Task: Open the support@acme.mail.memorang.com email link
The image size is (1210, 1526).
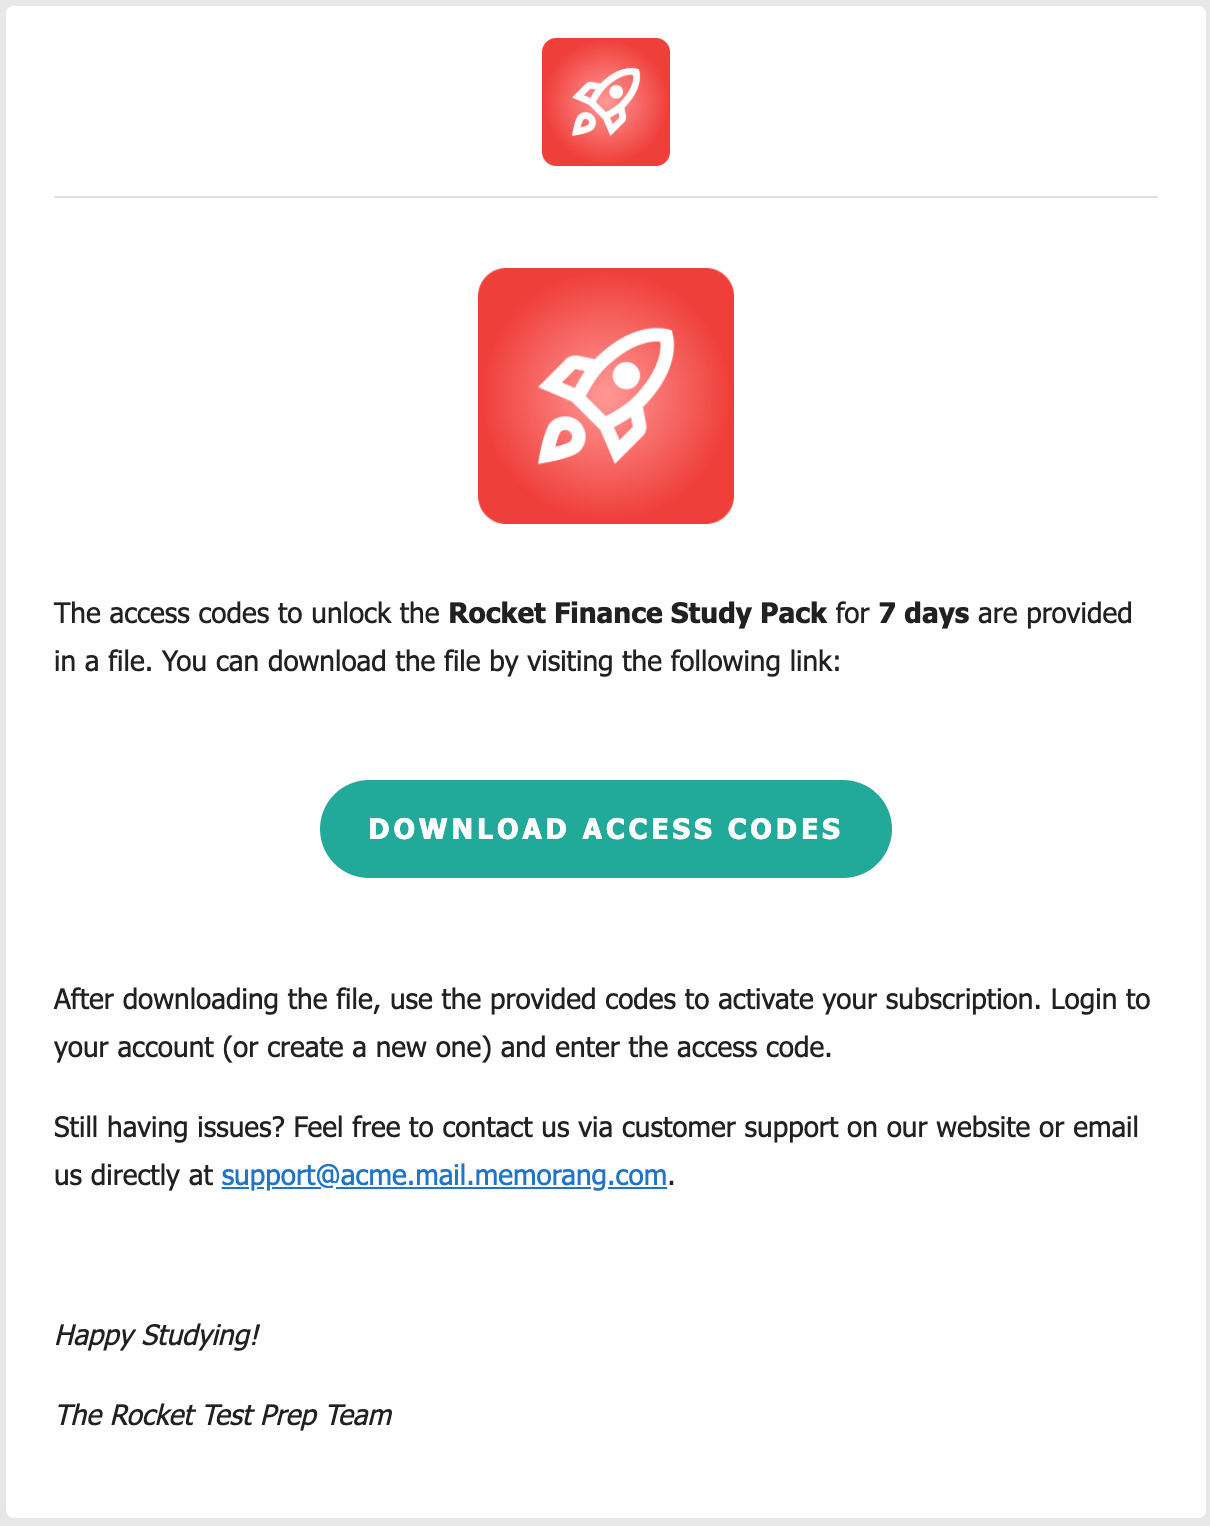Action: 444,1175
